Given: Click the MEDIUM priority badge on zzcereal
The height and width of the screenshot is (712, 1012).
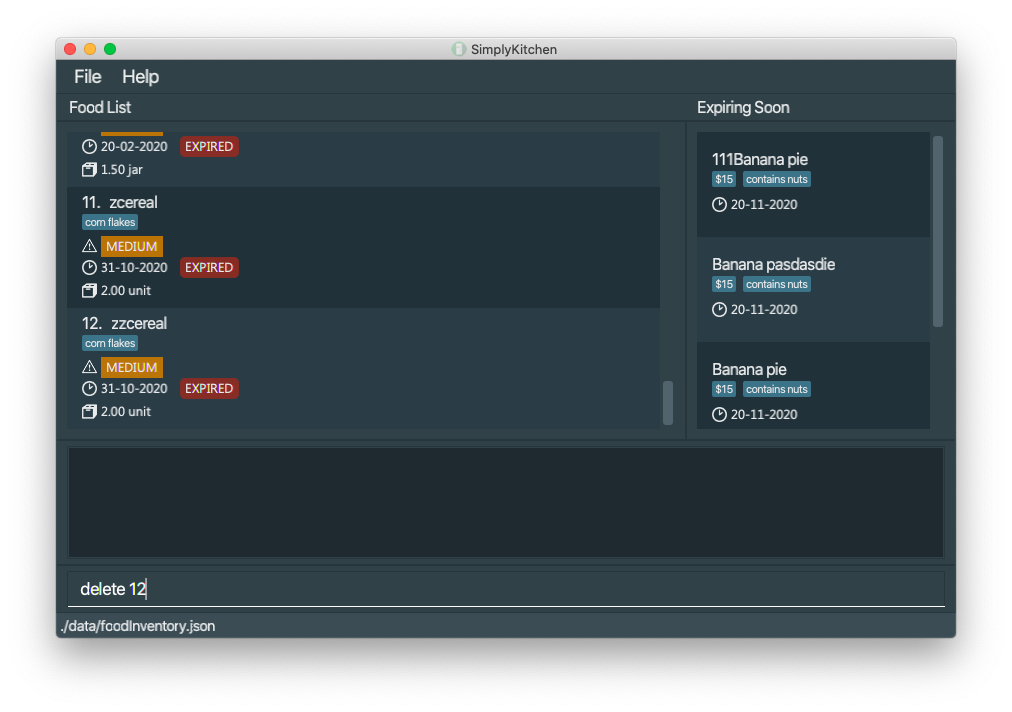Looking at the screenshot, I should tap(132, 367).
